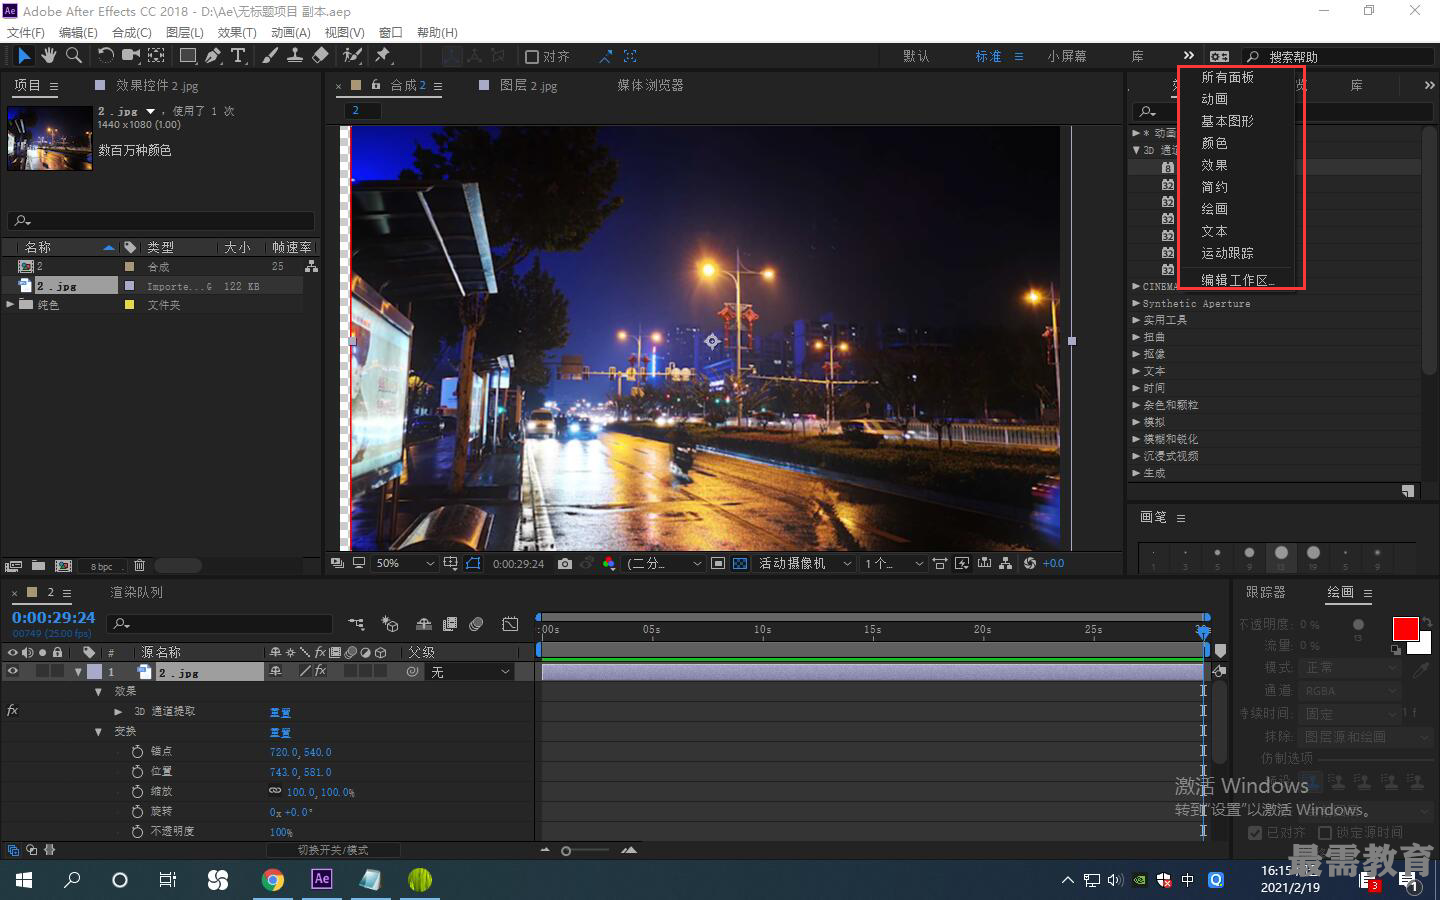Viewport: 1440px width, 900px height.
Task: Switch to 渲染队列 tab
Action: coord(136,592)
